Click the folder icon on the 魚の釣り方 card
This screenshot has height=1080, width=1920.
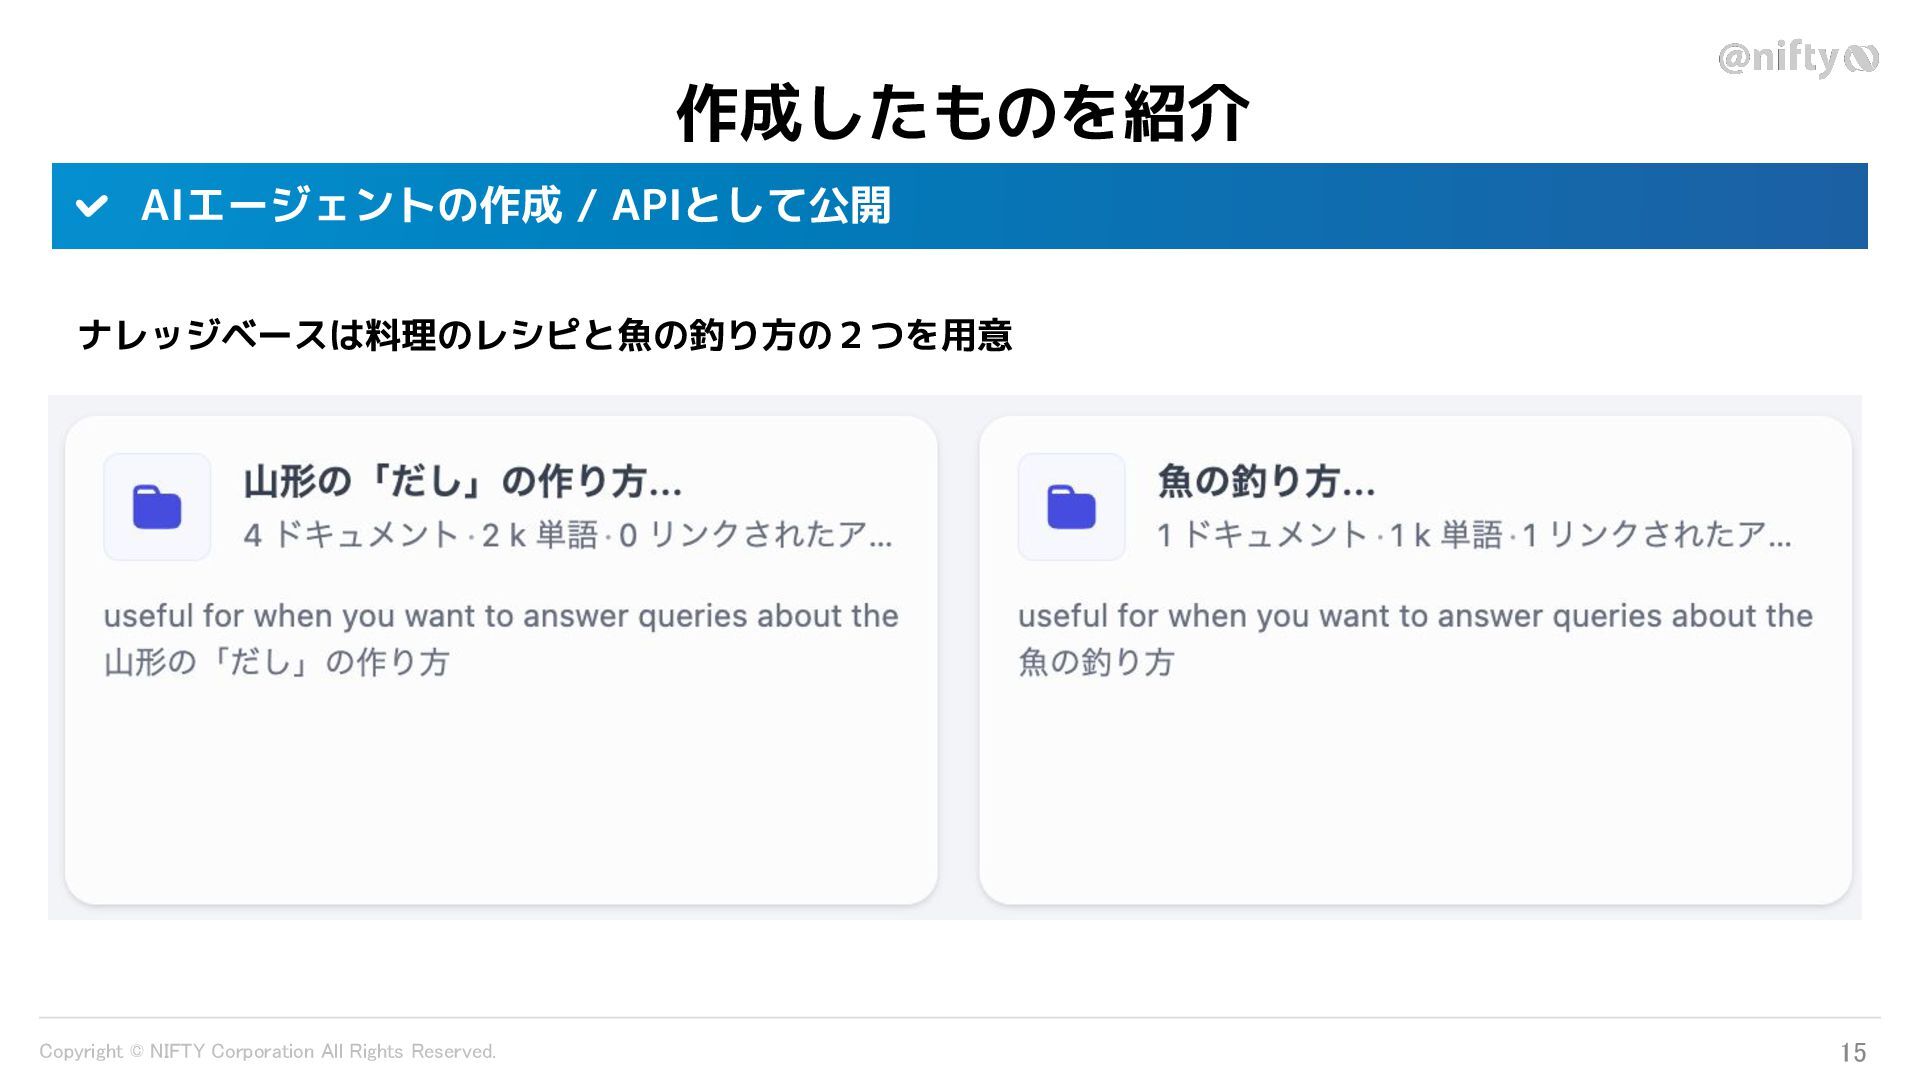(1071, 507)
